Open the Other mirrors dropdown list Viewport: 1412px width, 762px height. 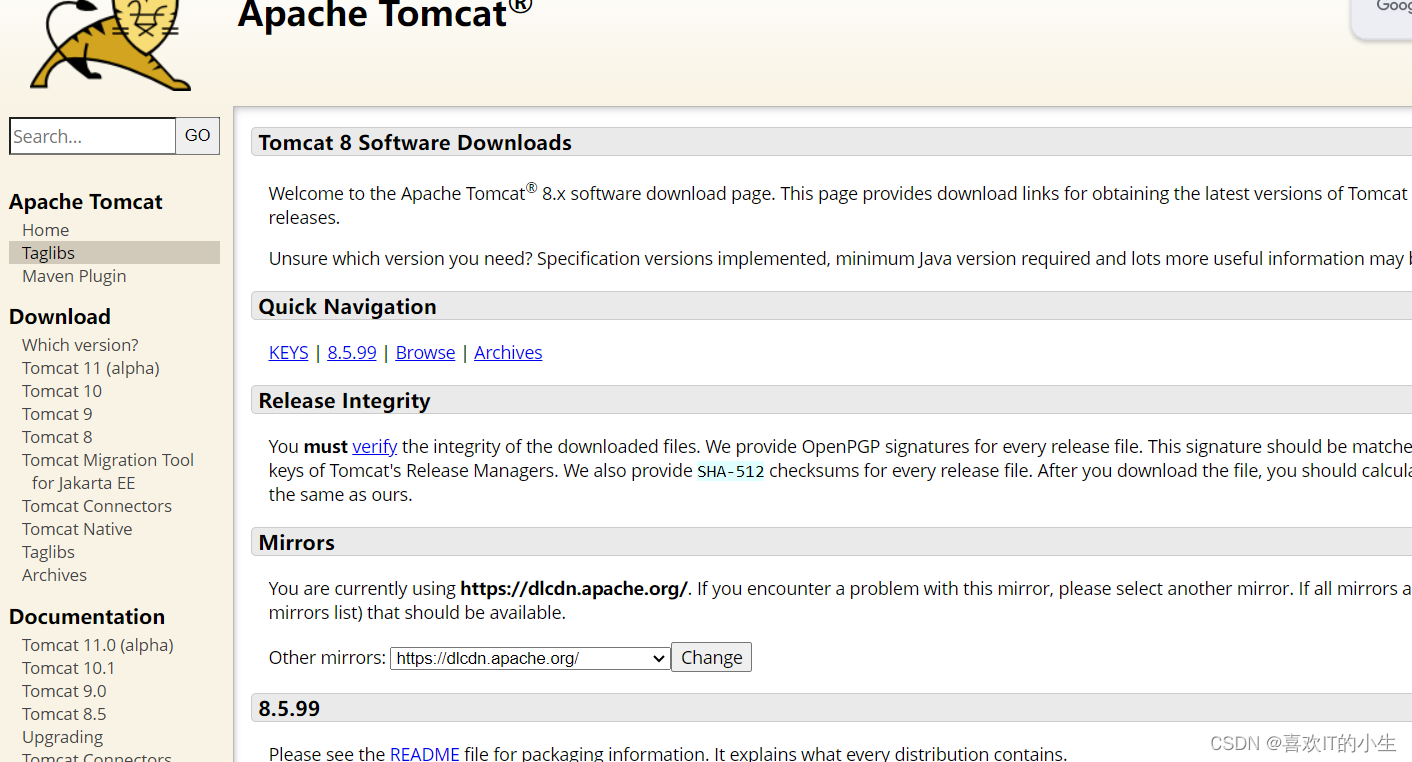[528, 658]
